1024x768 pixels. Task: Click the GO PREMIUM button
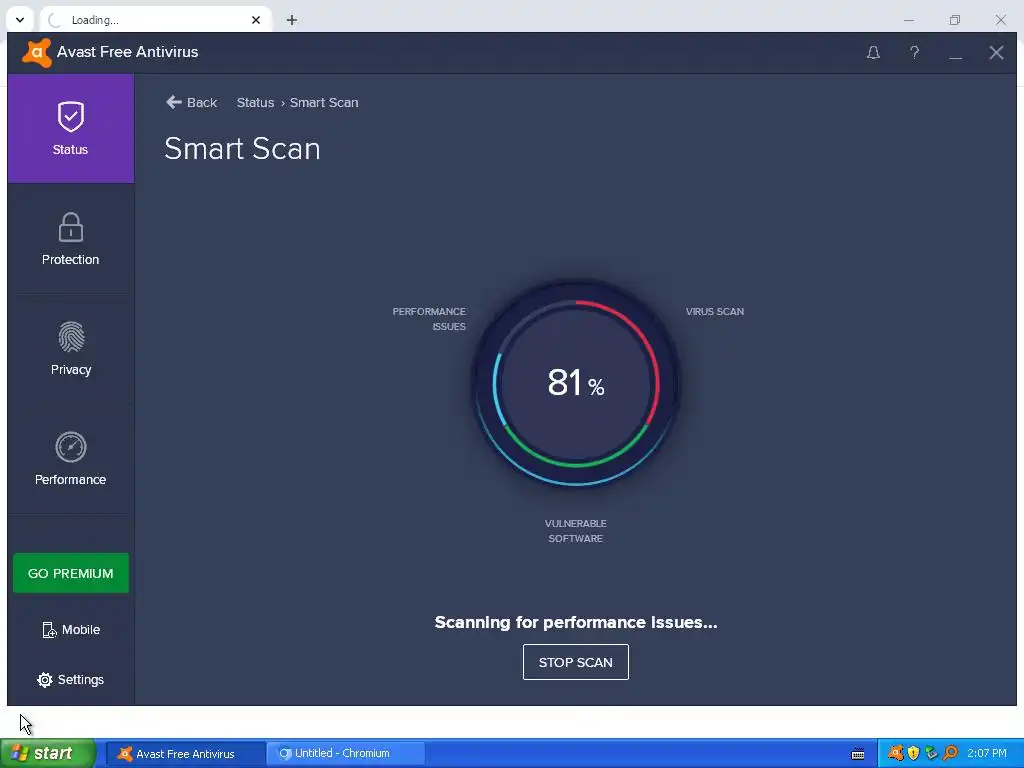[71, 573]
